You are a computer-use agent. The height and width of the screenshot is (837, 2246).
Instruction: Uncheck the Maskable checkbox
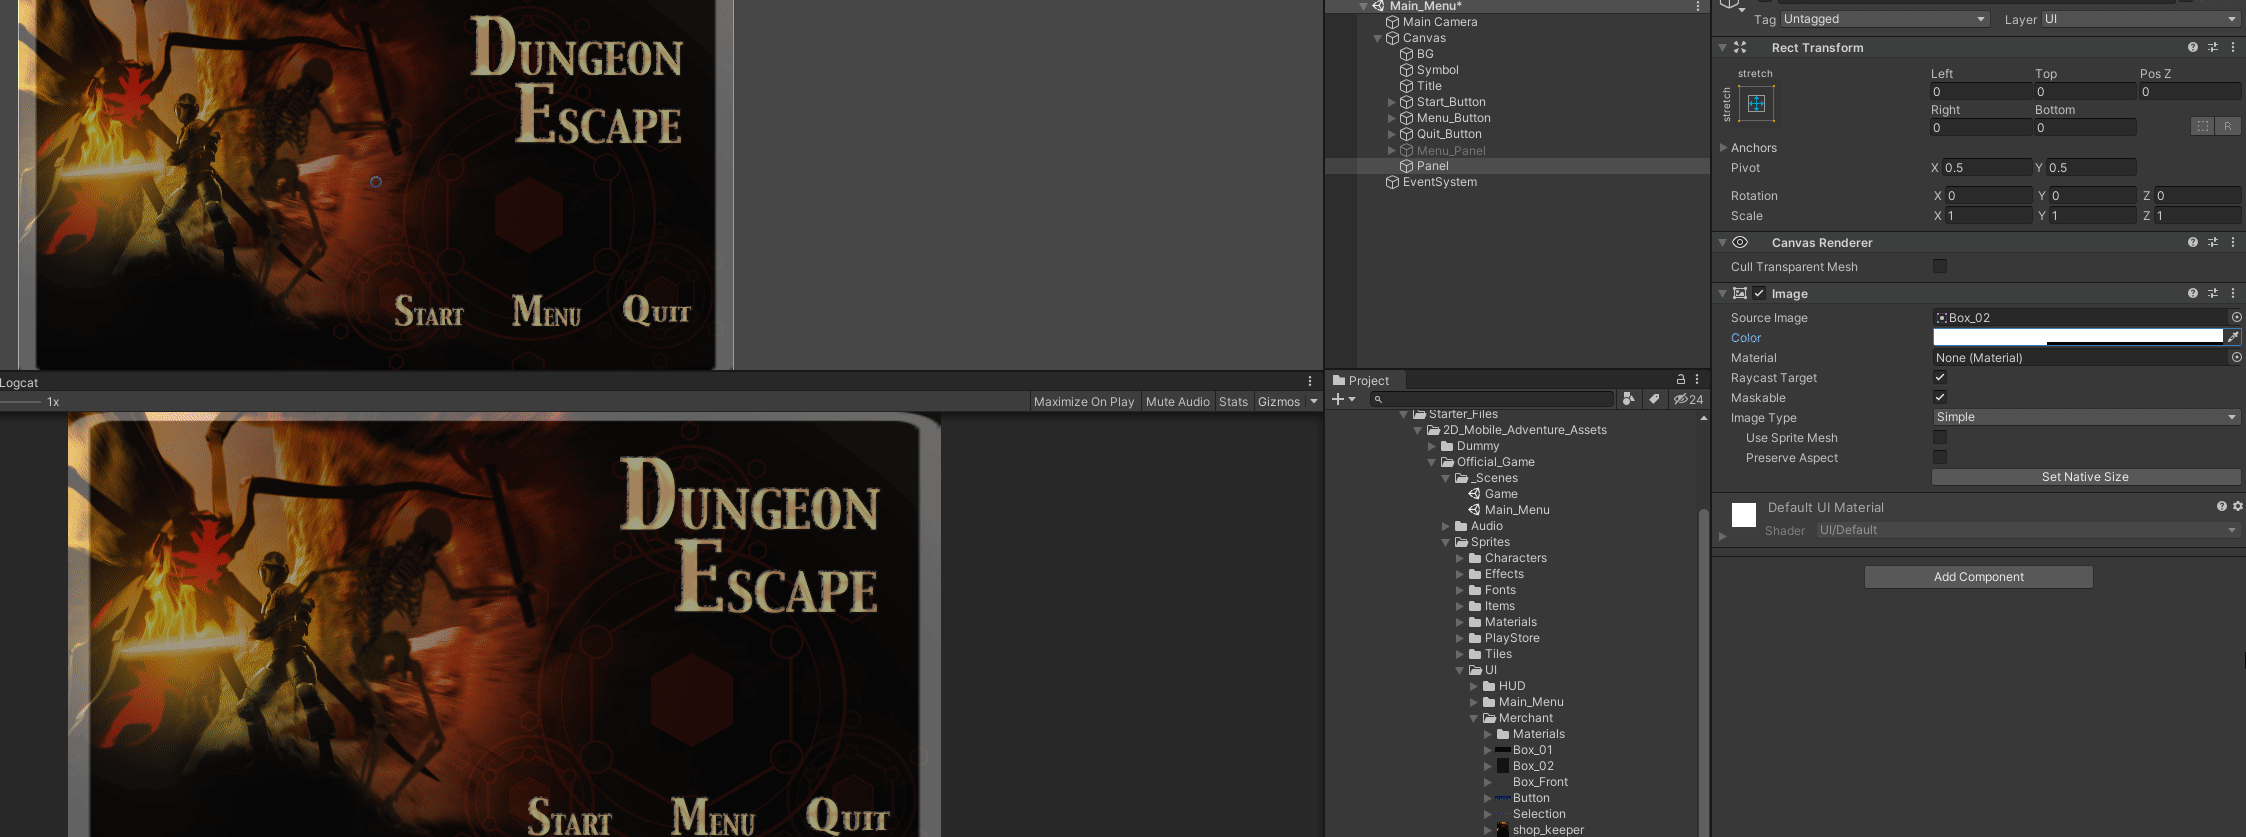[x=1940, y=397]
